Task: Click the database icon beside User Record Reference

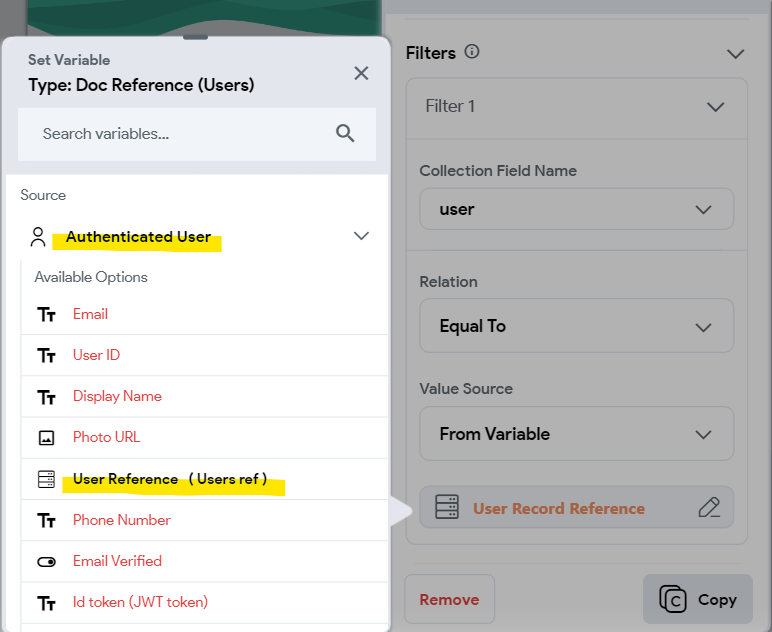Action: pyautogui.click(x=447, y=507)
